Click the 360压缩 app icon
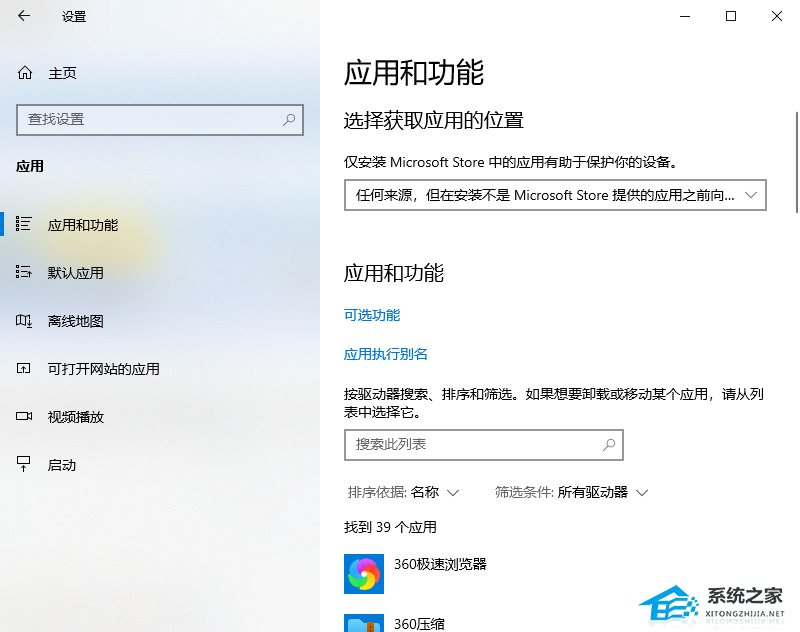800x632 pixels. click(x=364, y=623)
